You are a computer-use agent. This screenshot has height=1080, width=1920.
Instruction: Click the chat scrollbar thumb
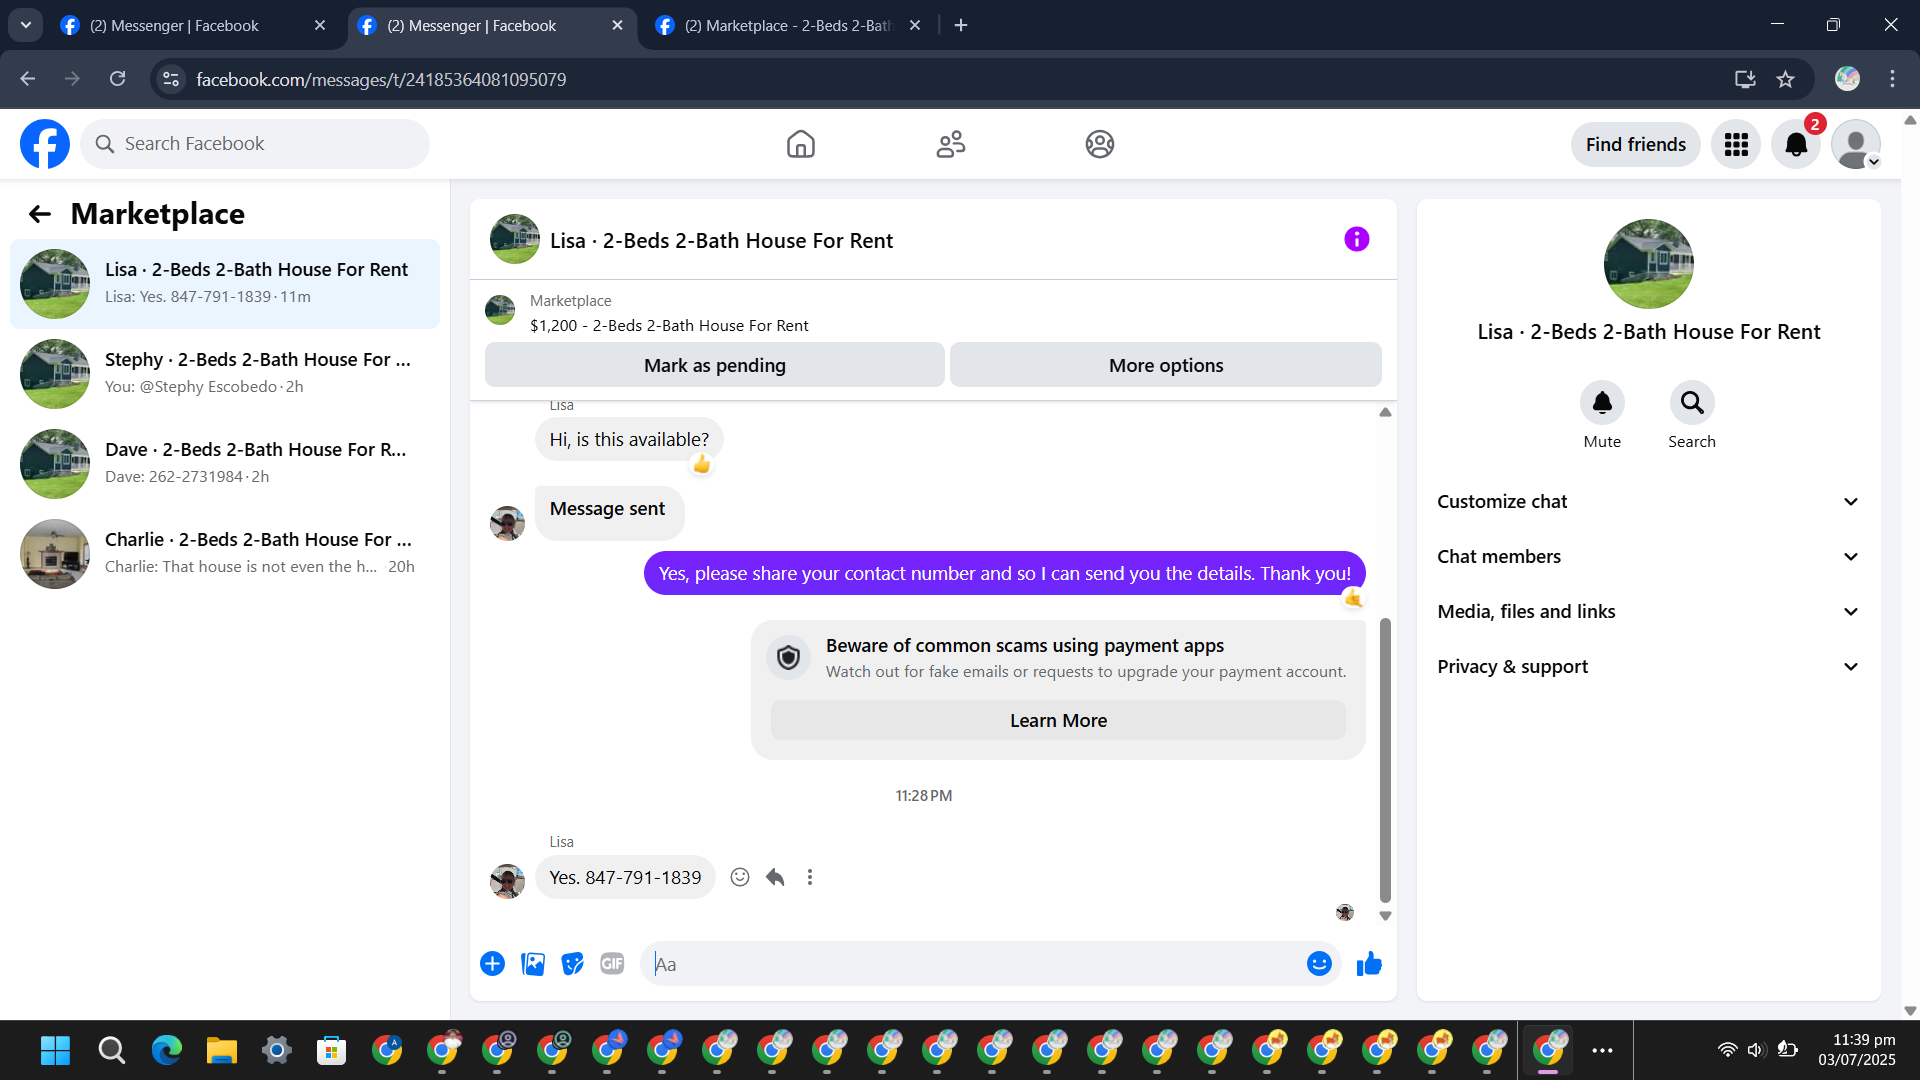(1385, 760)
